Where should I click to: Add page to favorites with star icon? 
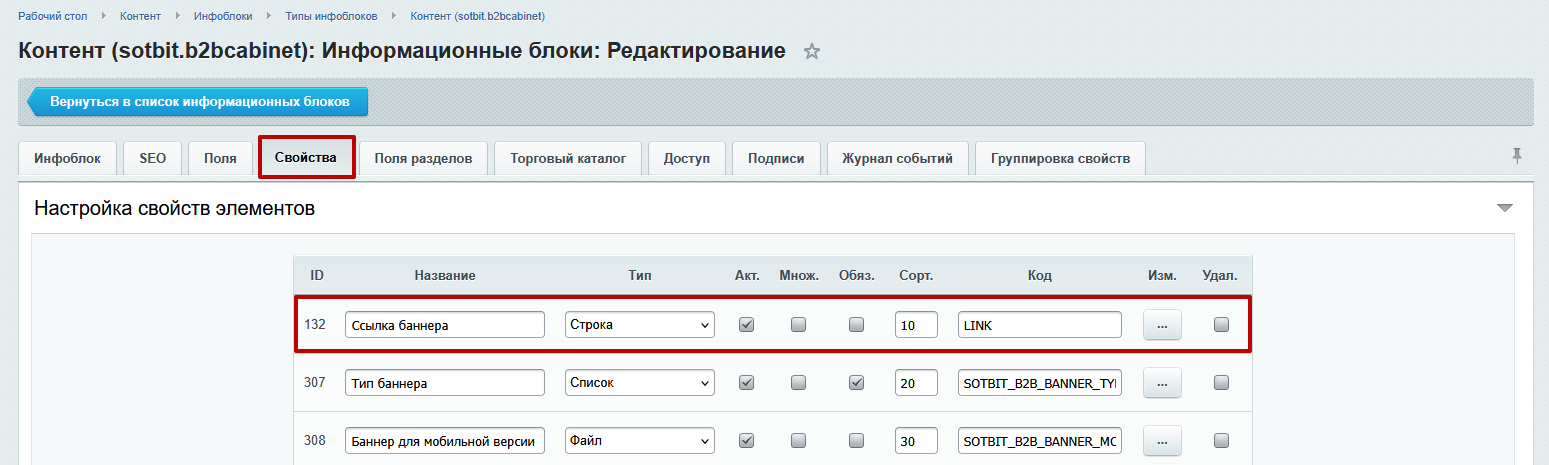click(x=812, y=52)
